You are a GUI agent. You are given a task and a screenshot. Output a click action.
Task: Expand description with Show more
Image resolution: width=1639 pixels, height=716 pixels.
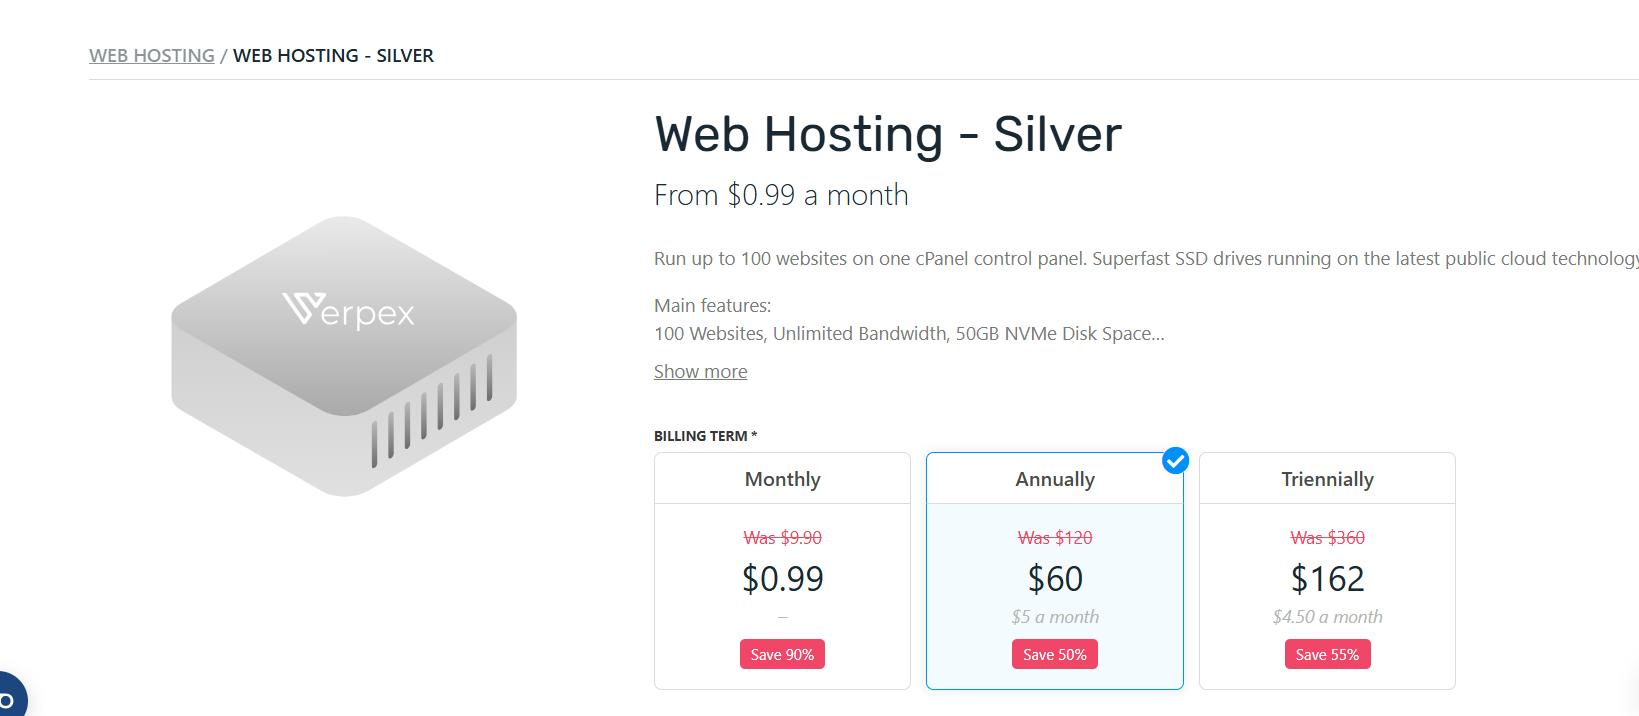(x=700, y=372)
